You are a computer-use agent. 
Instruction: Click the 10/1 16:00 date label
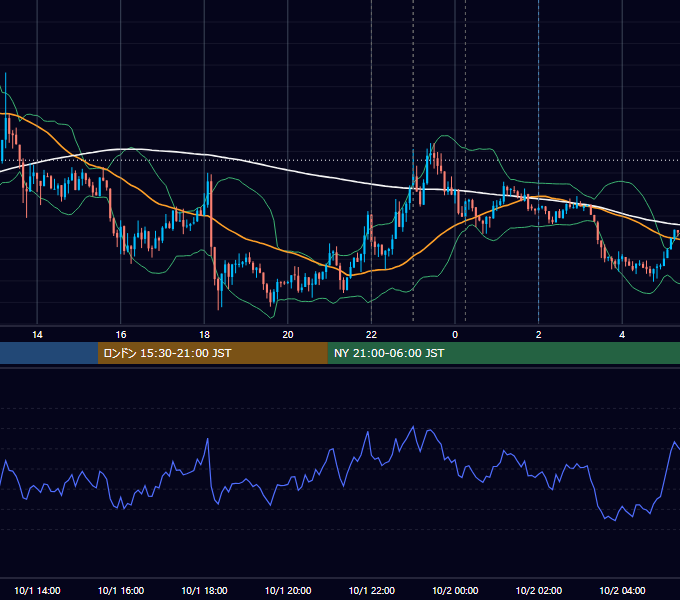click(x=121, y=590)
